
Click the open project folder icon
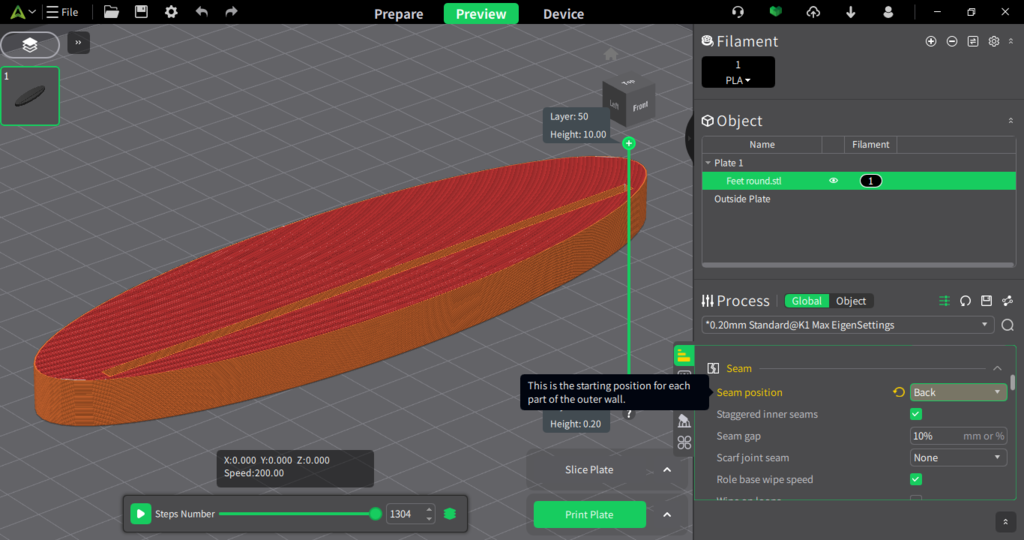pyautogui.click(x=112, y=12)
